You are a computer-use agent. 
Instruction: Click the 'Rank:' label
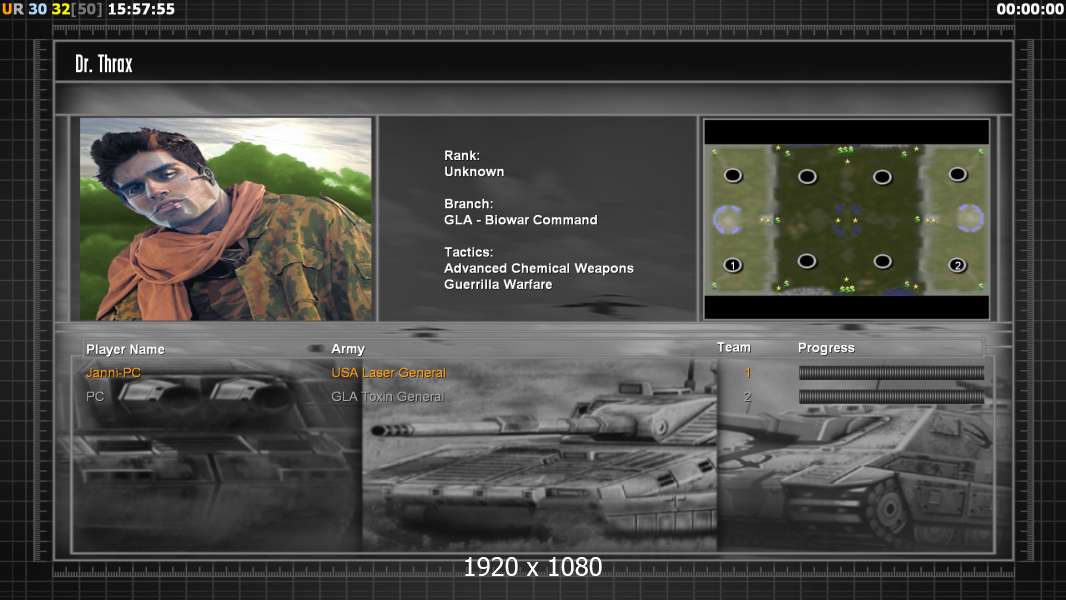pos(462,156)
